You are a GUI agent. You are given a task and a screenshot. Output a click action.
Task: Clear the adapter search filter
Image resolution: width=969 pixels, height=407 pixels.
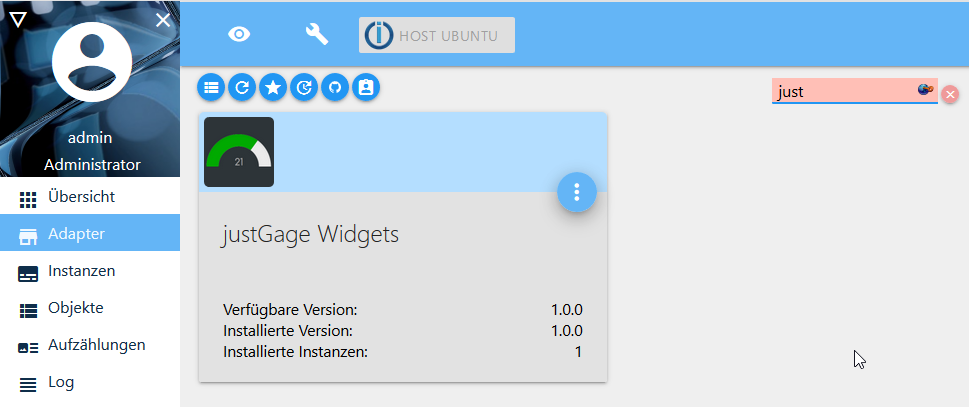tap(950, 93)
